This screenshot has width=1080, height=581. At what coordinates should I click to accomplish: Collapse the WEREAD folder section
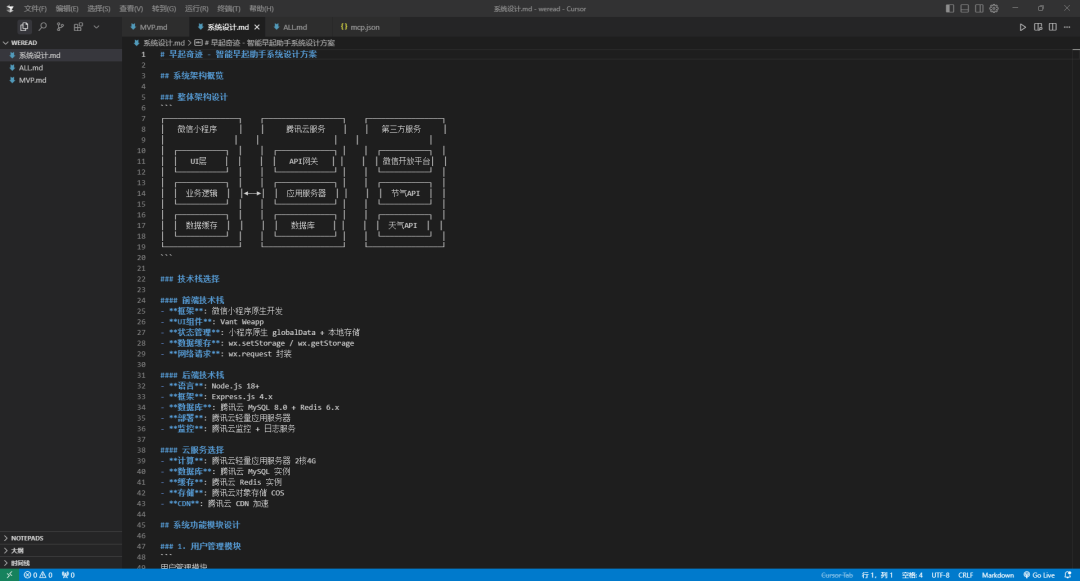click(x=61, y=43)
